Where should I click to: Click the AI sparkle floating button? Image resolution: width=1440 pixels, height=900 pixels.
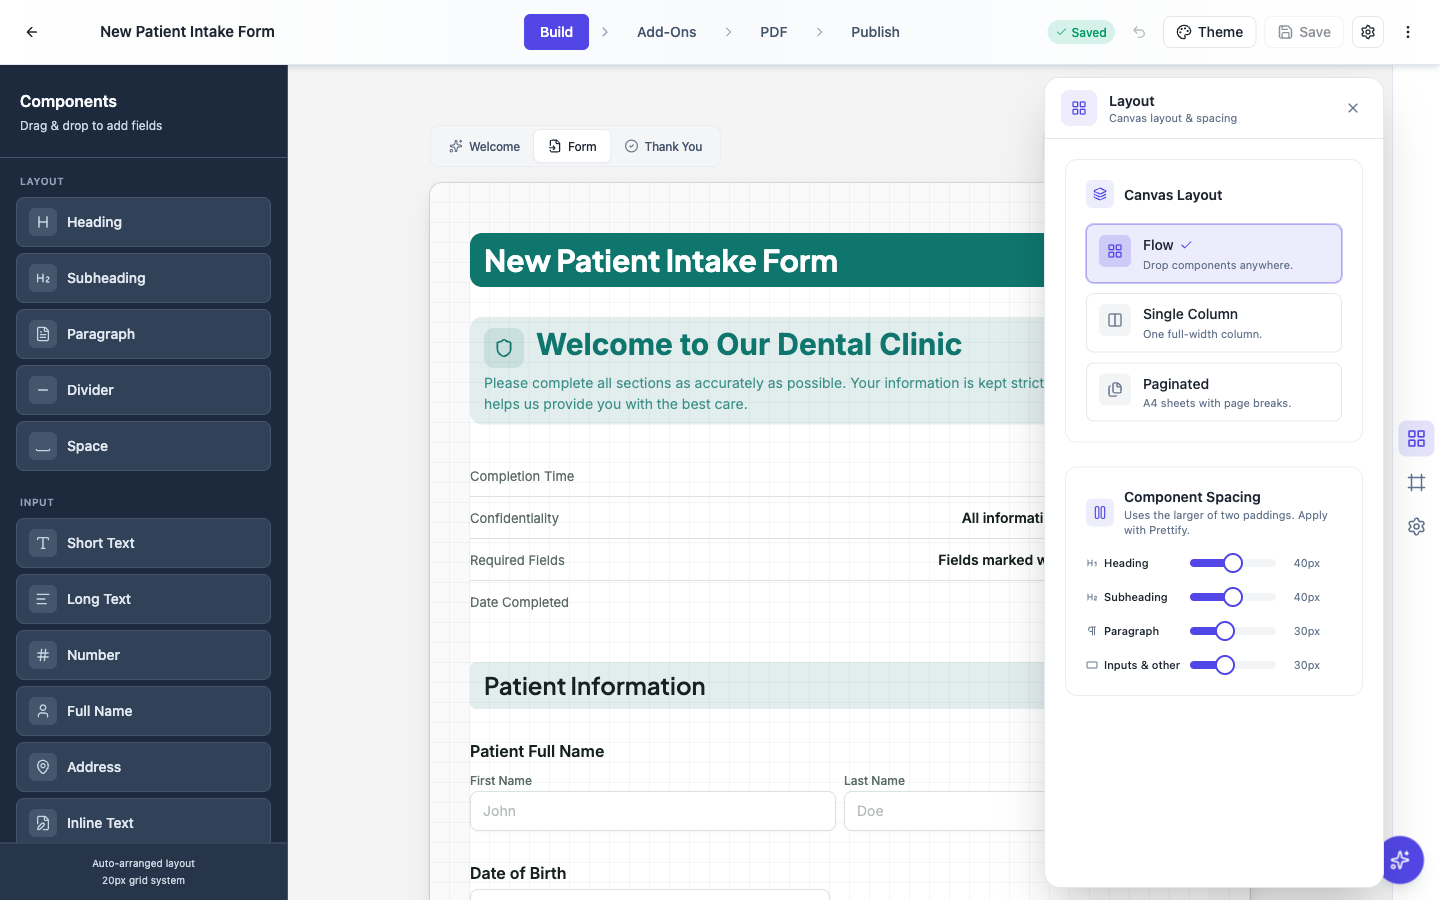tap(1400, 859)
